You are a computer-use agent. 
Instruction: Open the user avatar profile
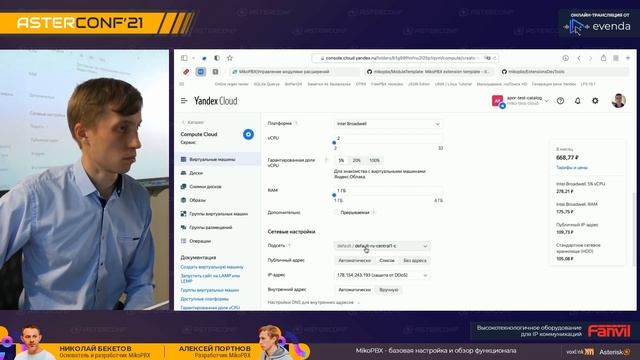[x=618, y=101]
